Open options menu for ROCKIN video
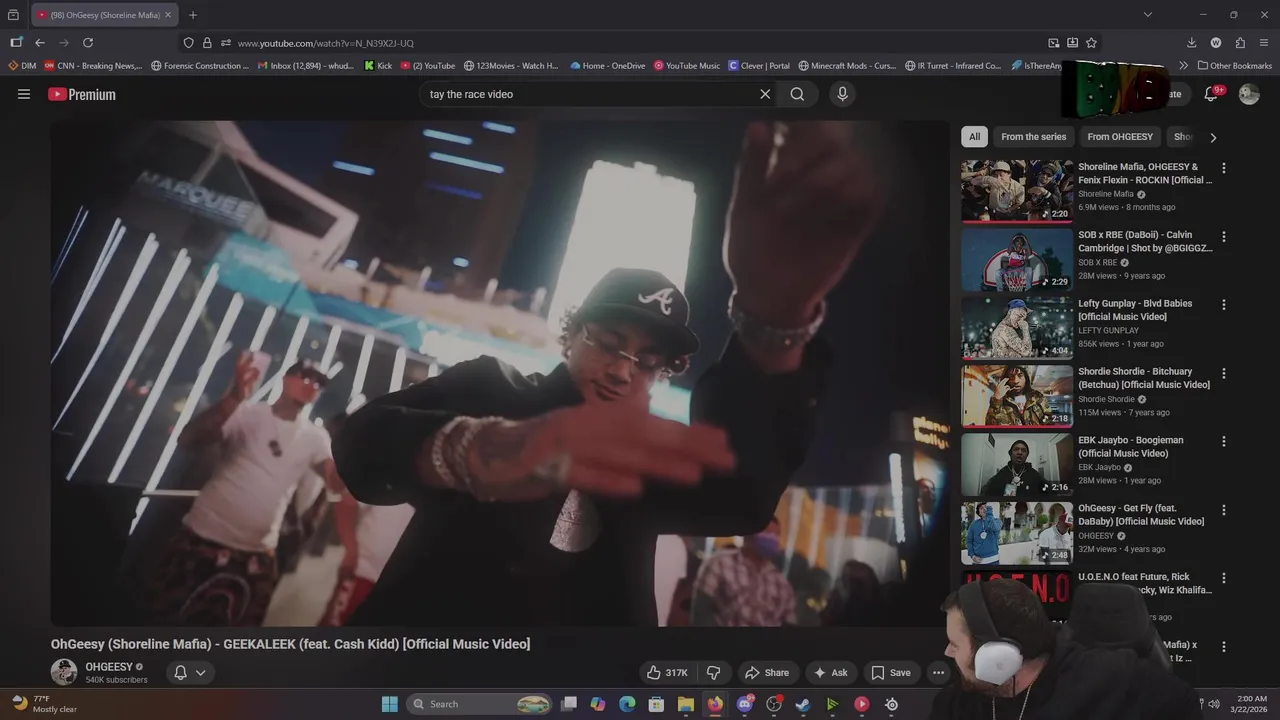Screen dimensions: 1280x720 1223,168
